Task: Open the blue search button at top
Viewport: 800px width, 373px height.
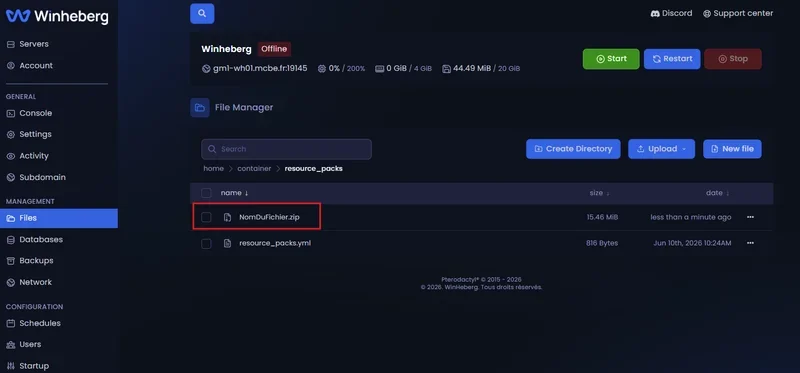Action: point(202,14)
